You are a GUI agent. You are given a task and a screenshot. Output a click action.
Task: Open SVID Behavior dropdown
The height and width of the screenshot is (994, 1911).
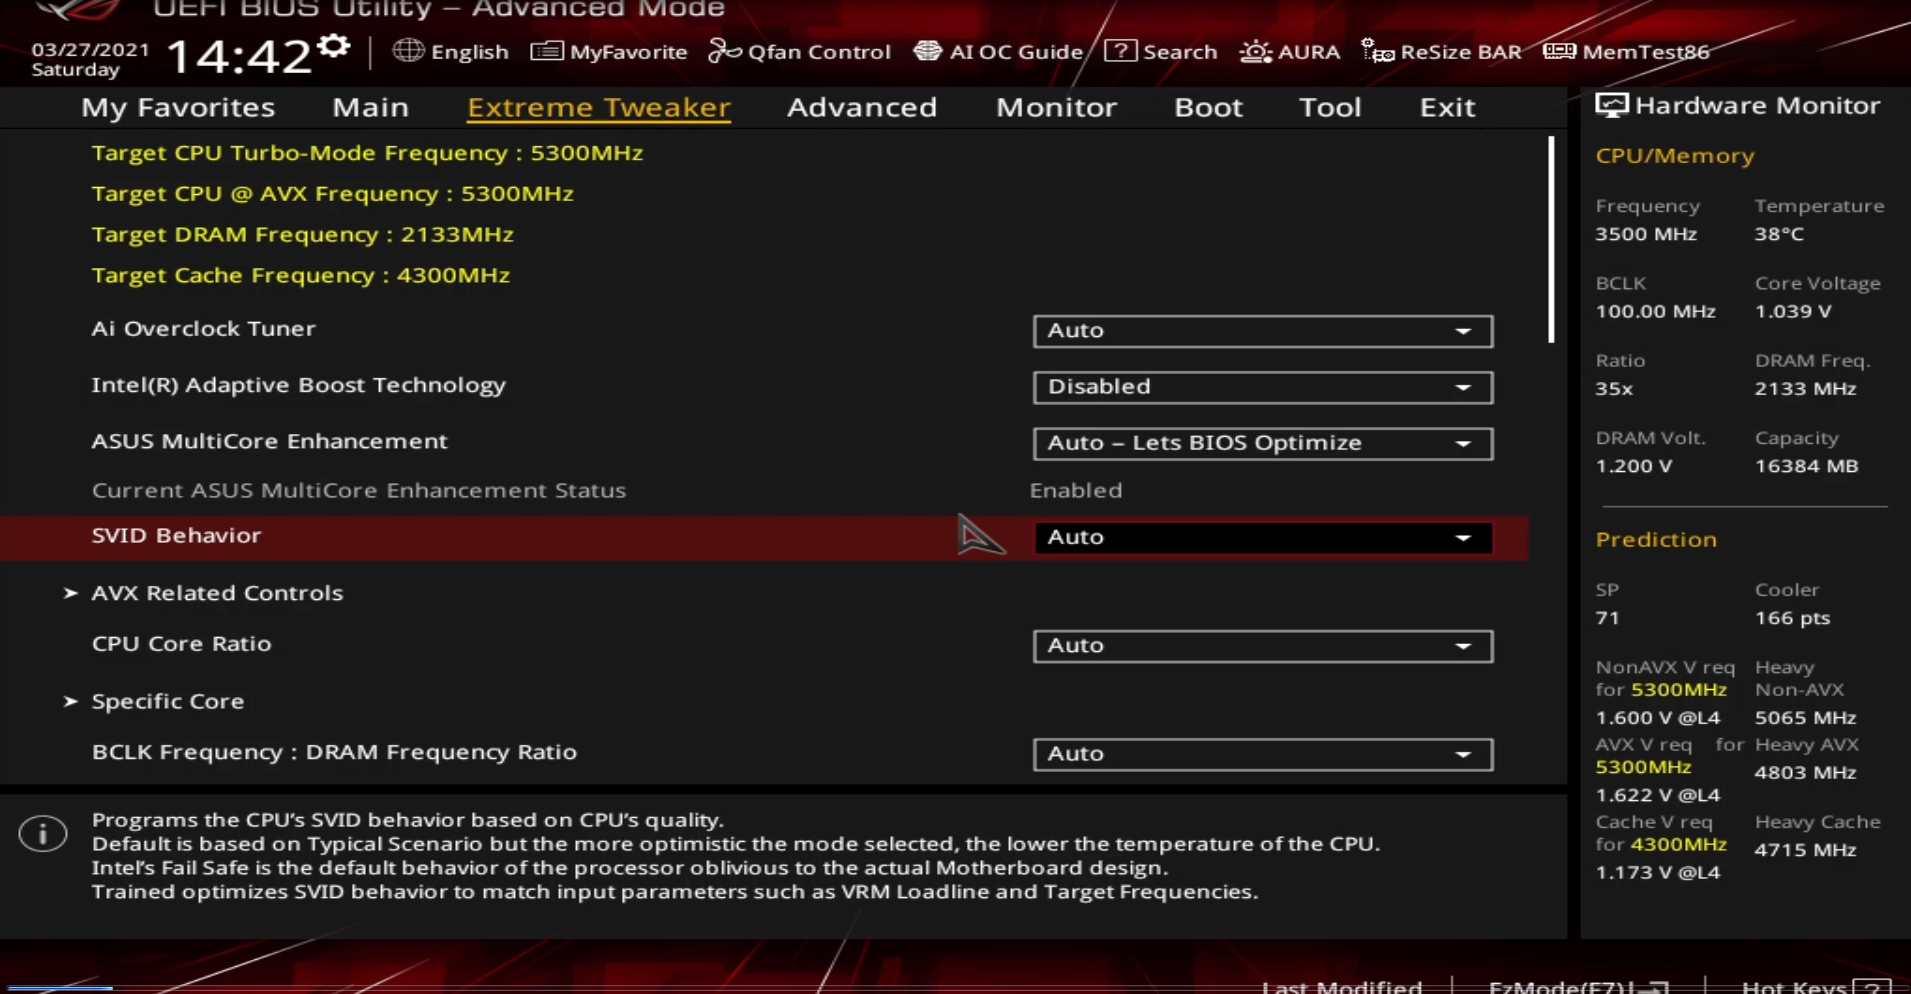click(x=1262, y=538)
